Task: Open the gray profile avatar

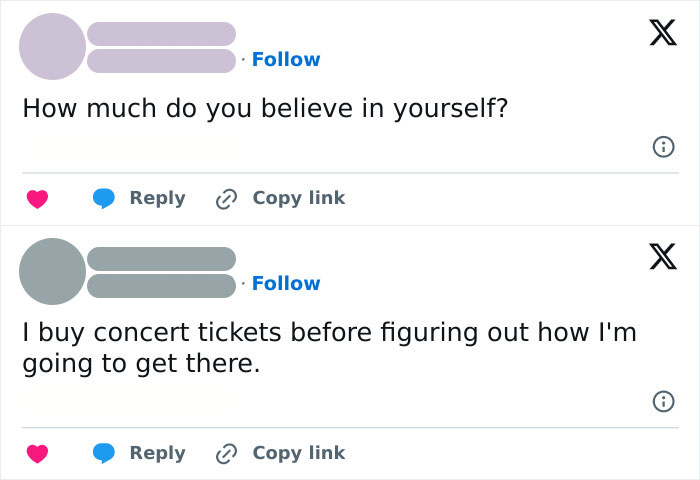Action: pos(52,271)
